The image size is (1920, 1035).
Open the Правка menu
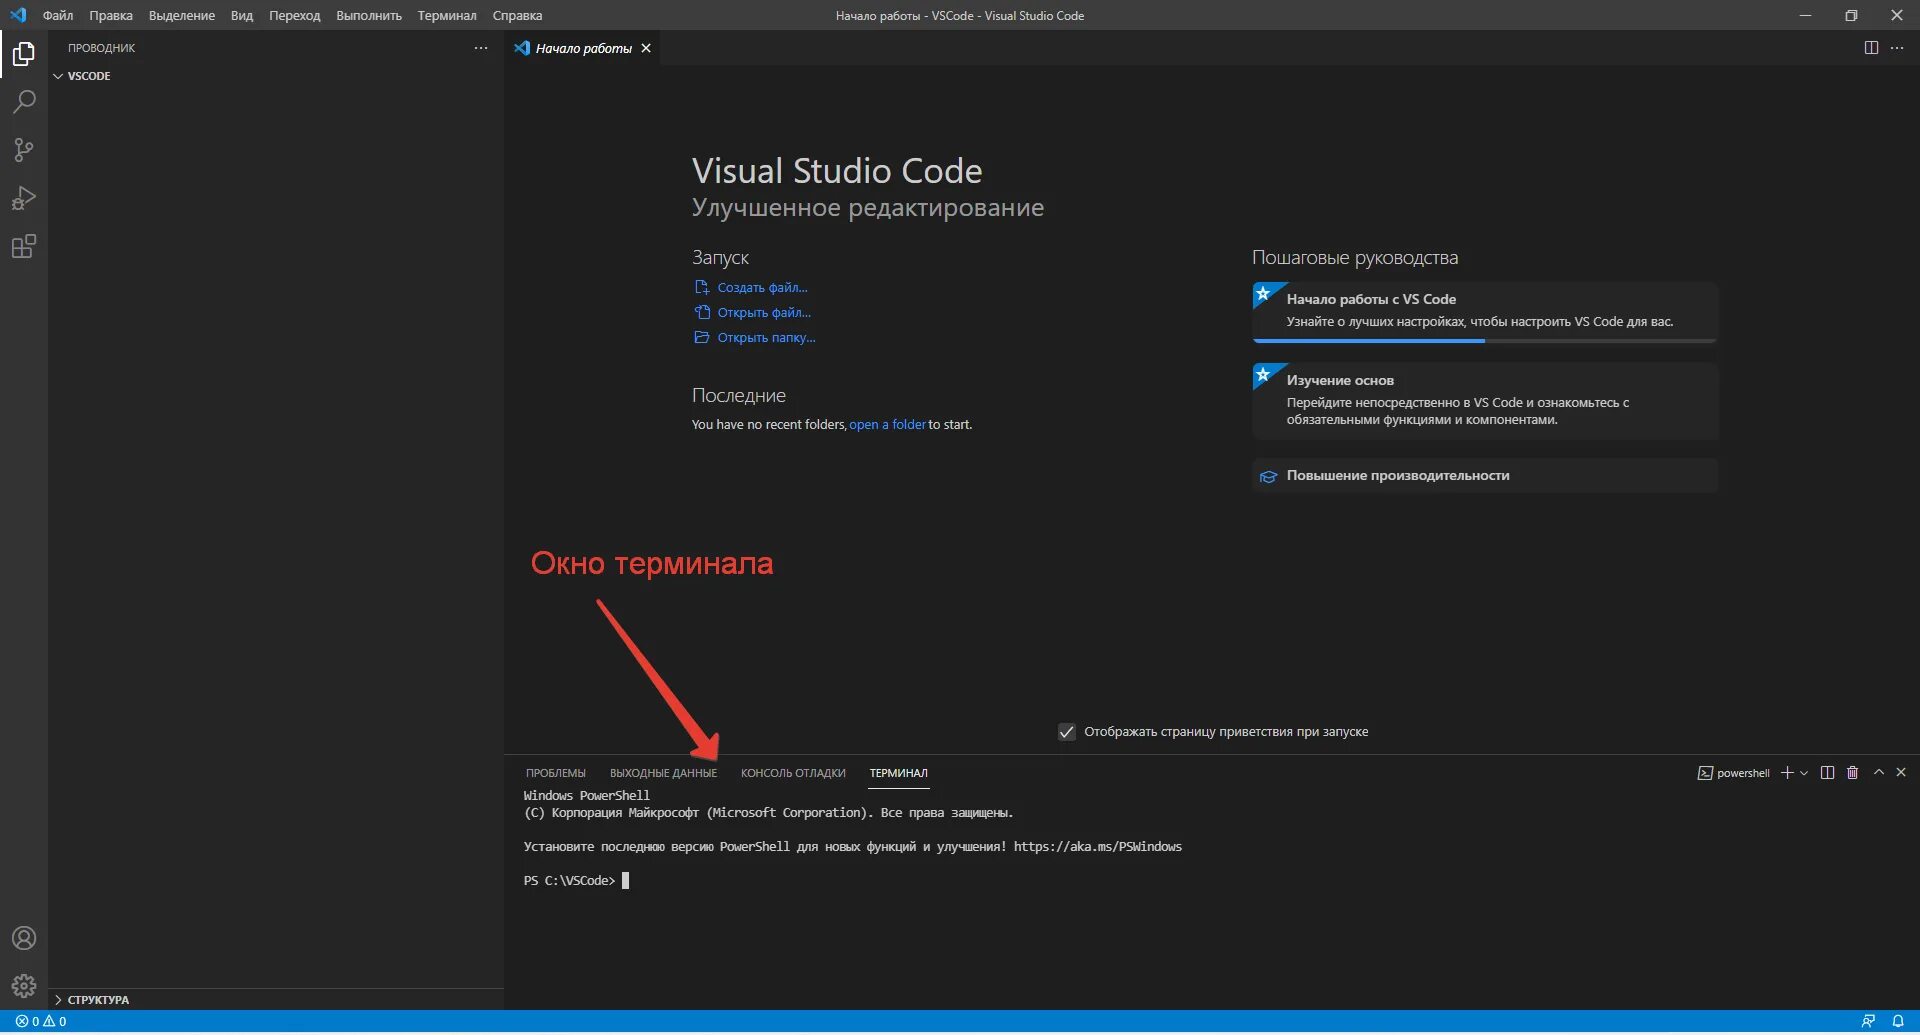point(111,15)
